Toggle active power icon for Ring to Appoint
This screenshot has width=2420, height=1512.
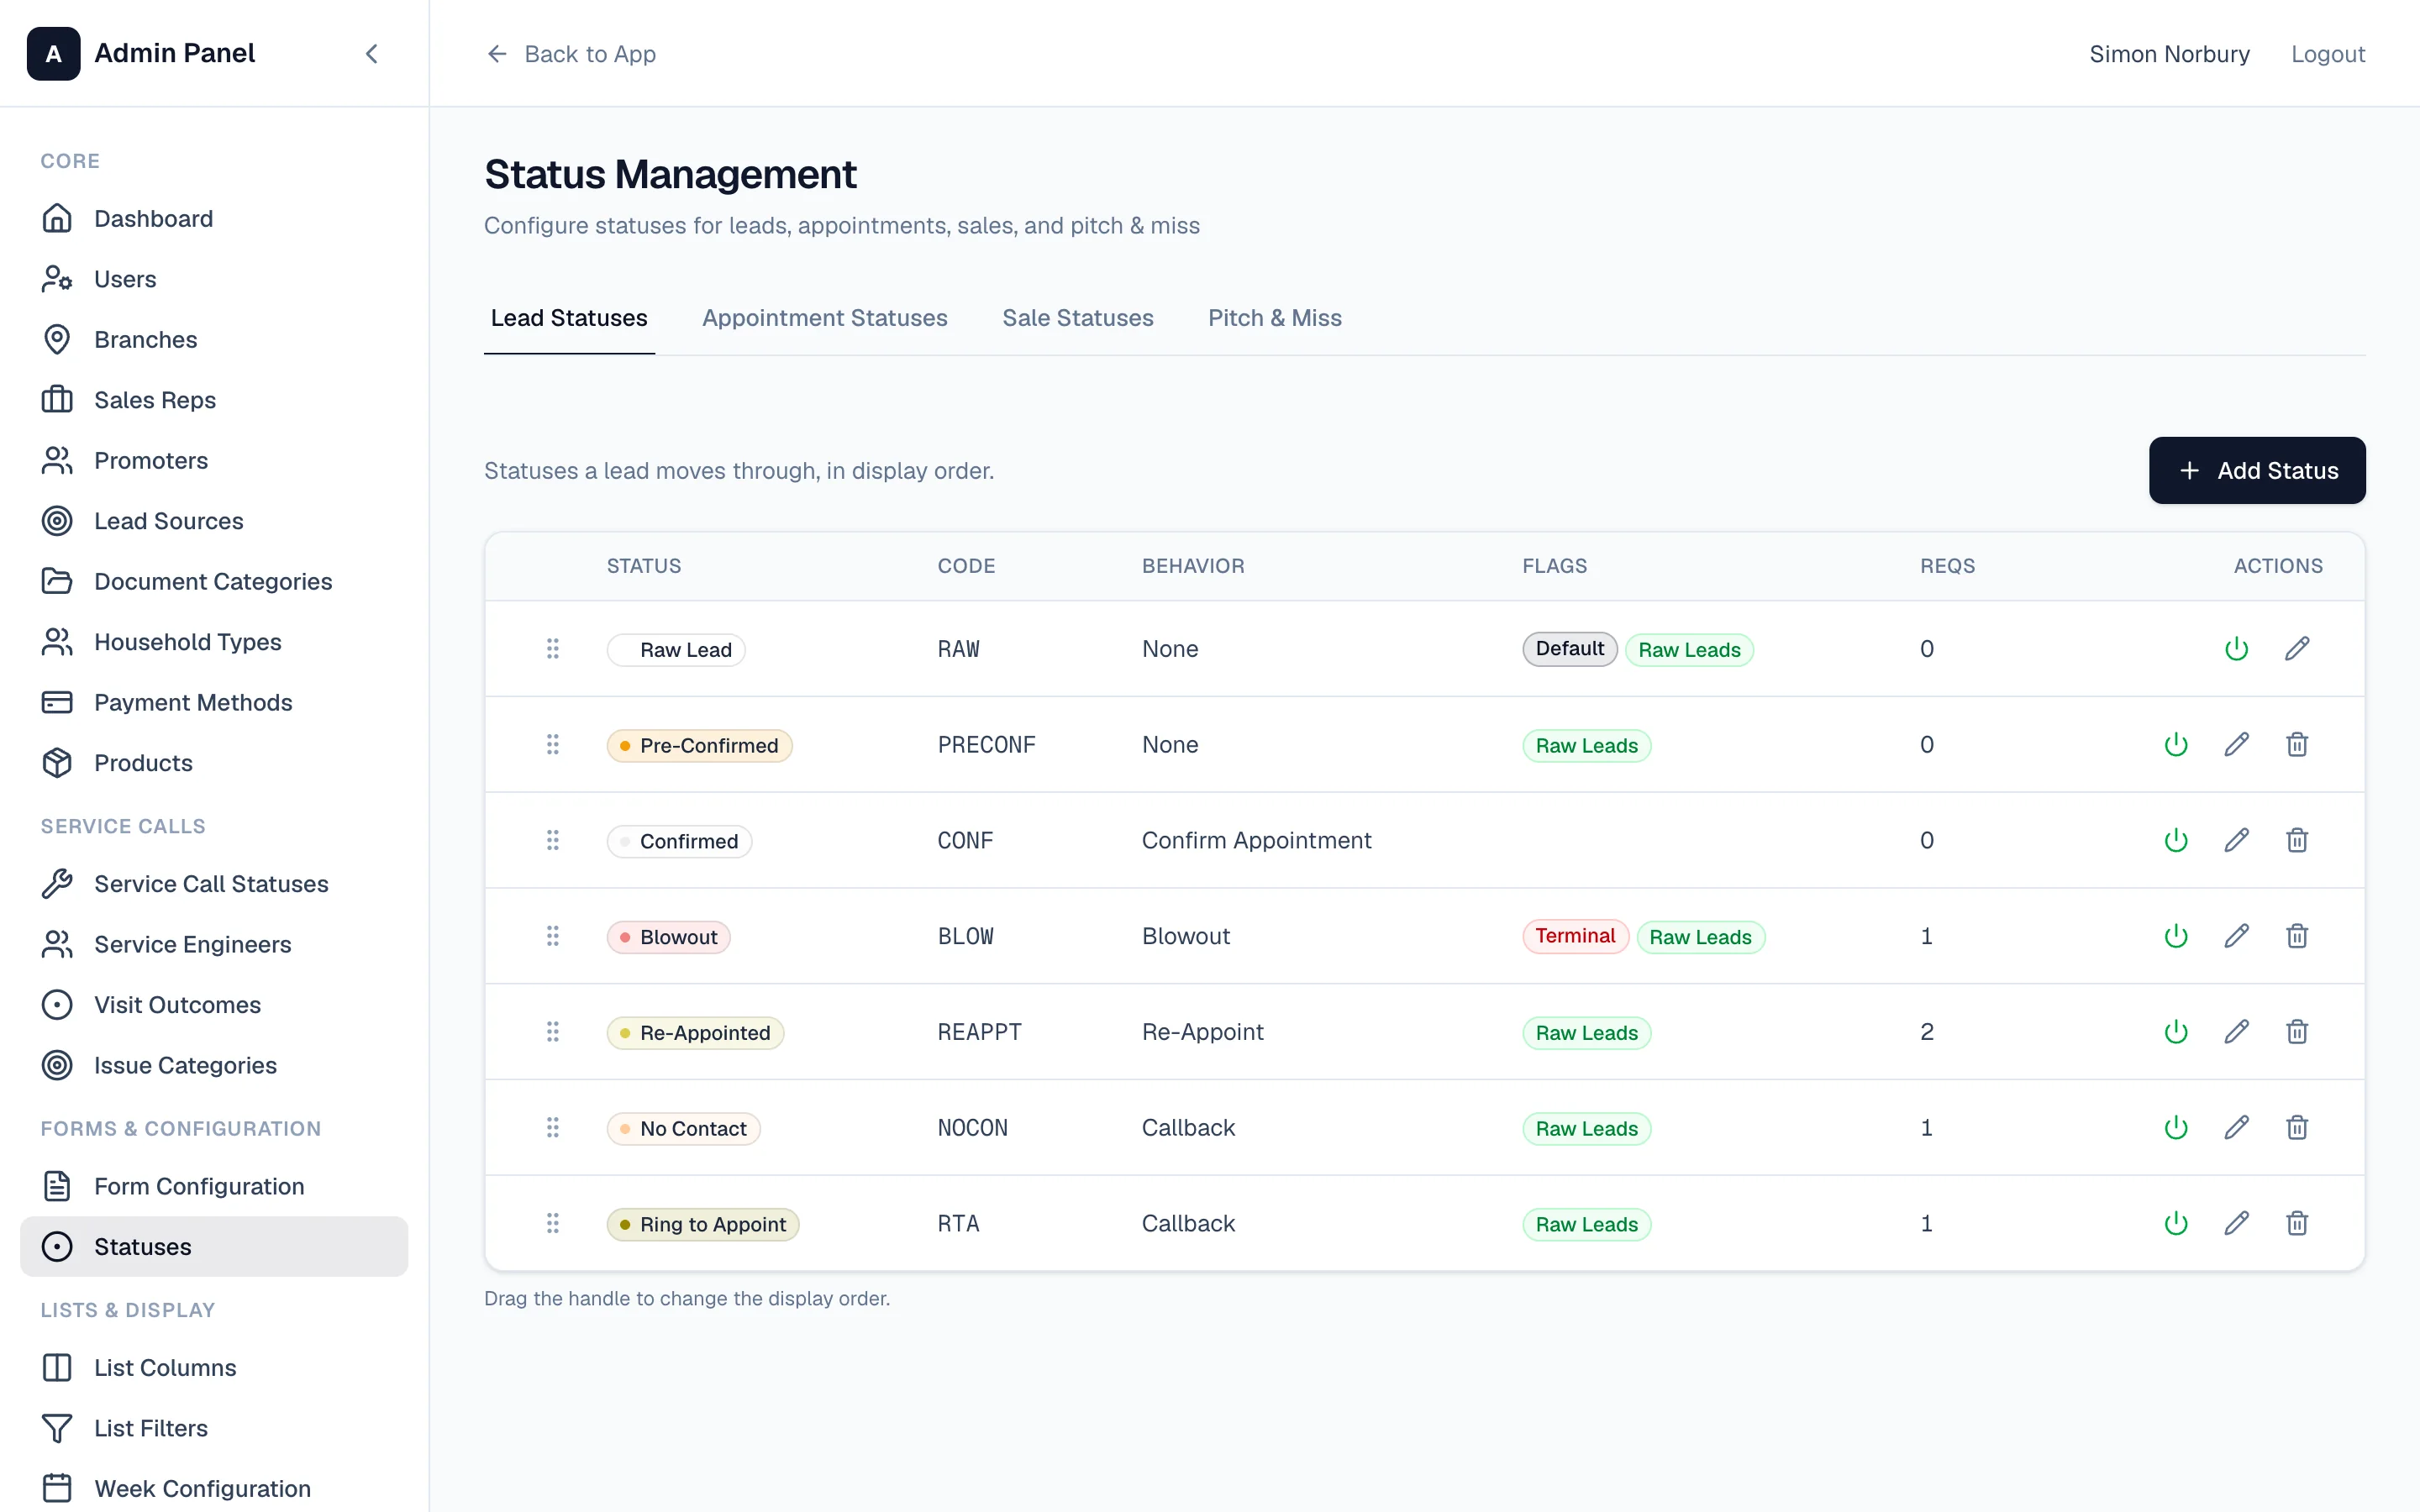(2176, 1224)
